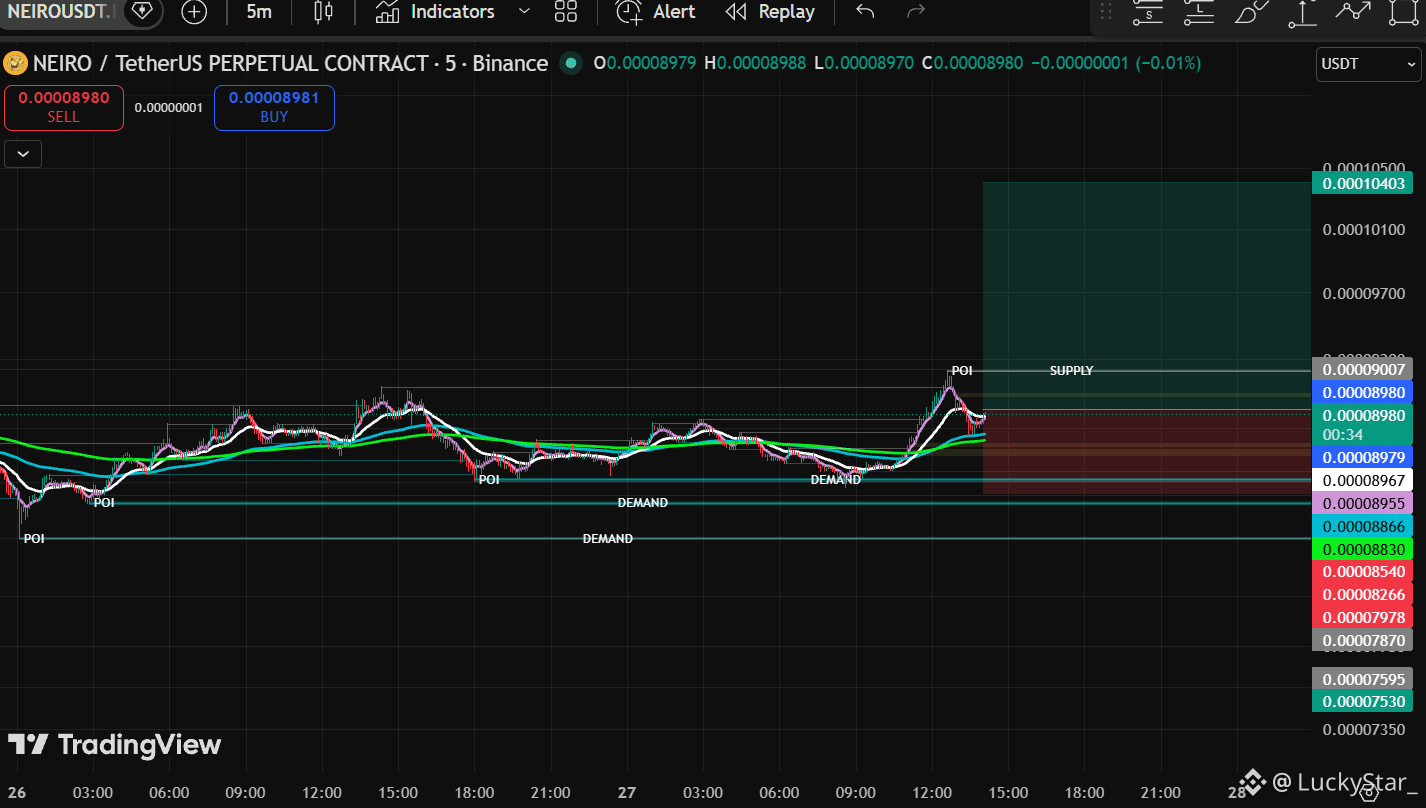
Task: Click the cyan 0.00008866 price label
Action: [1363, 526]
